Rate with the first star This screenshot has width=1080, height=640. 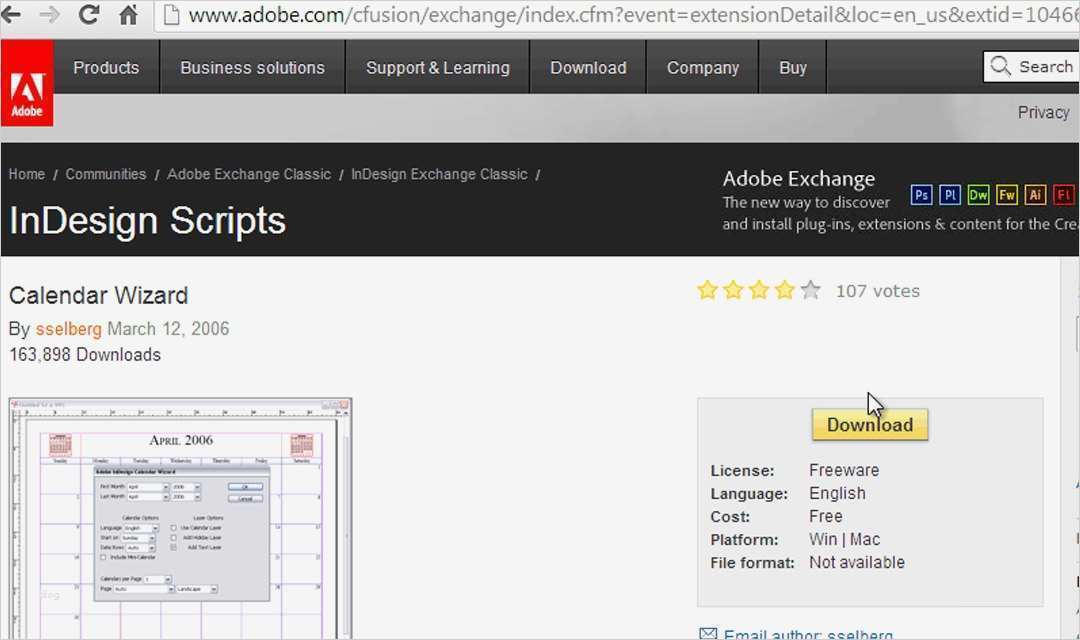707,290
